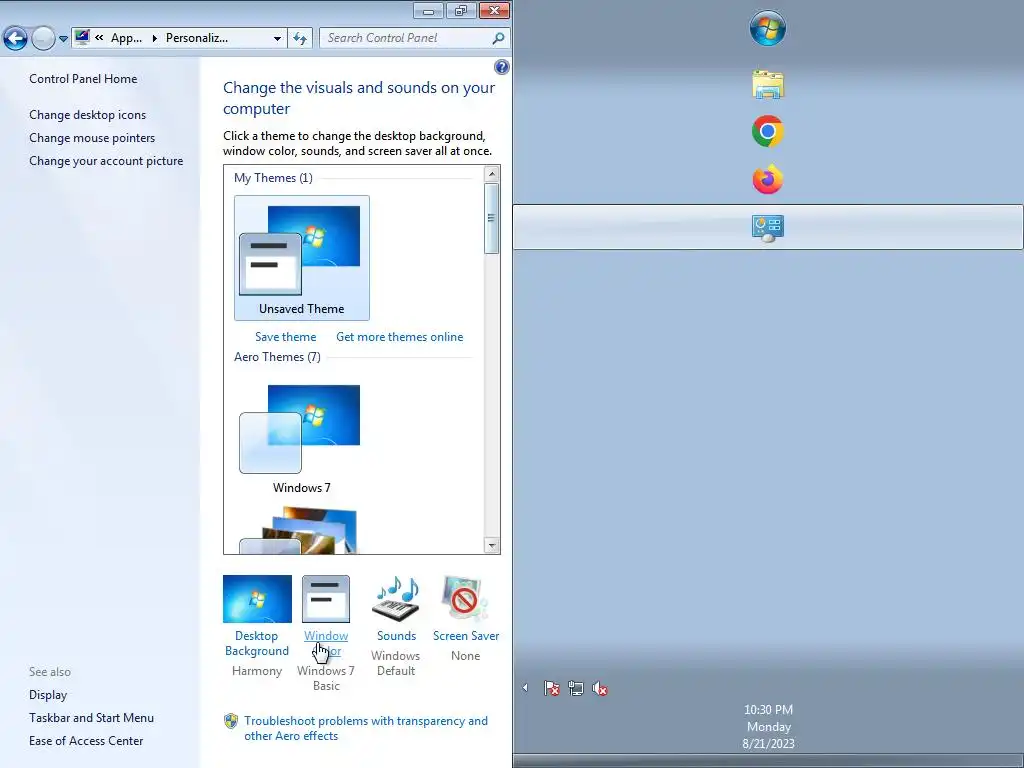
Task: Click the network tray icon
Action: [575, 688]
